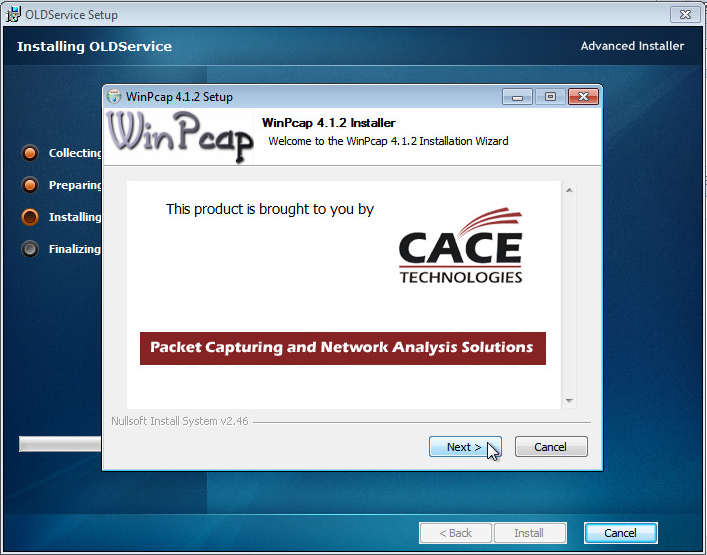
Task: Click the disabled Back button in OLDService Setup
Action: tap(455, 533)
